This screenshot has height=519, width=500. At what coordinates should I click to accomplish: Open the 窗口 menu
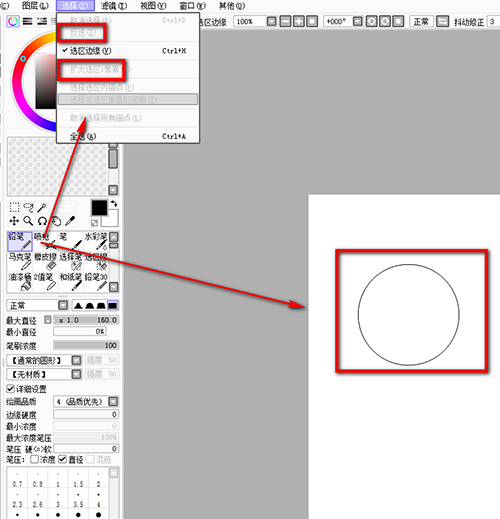coord(193,6)
